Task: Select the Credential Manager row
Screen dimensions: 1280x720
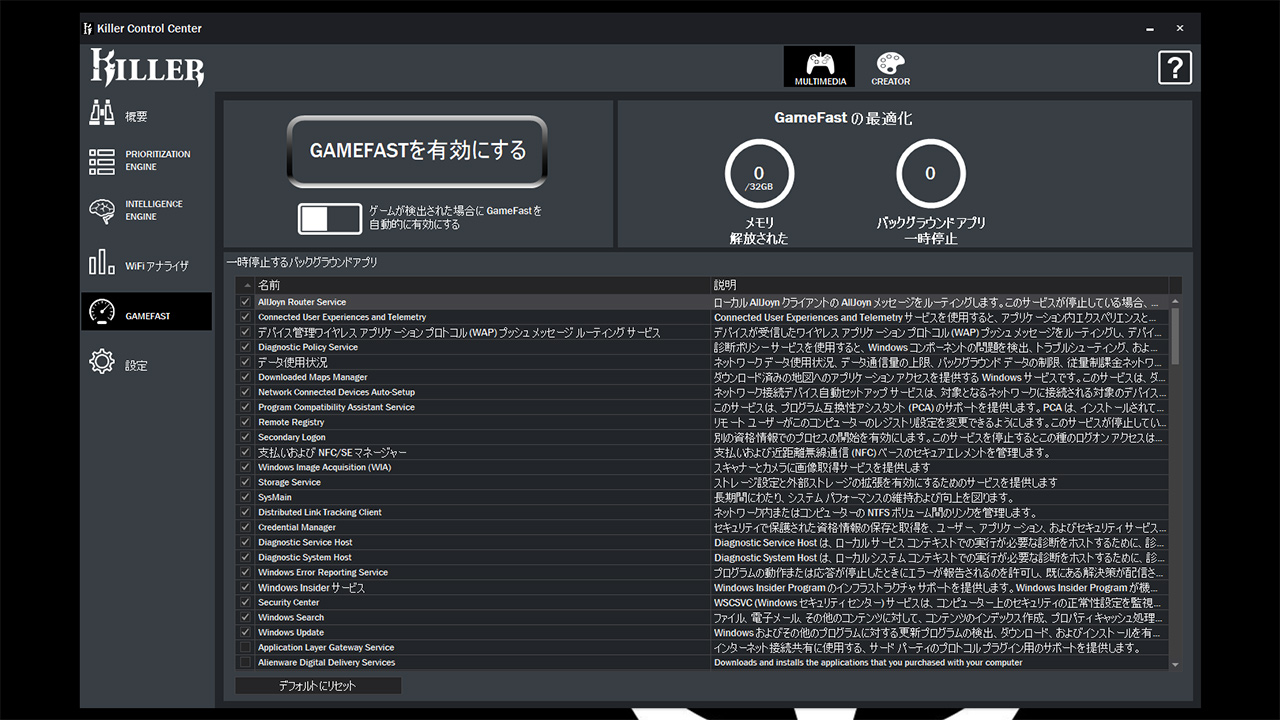Action: (702, 527)
